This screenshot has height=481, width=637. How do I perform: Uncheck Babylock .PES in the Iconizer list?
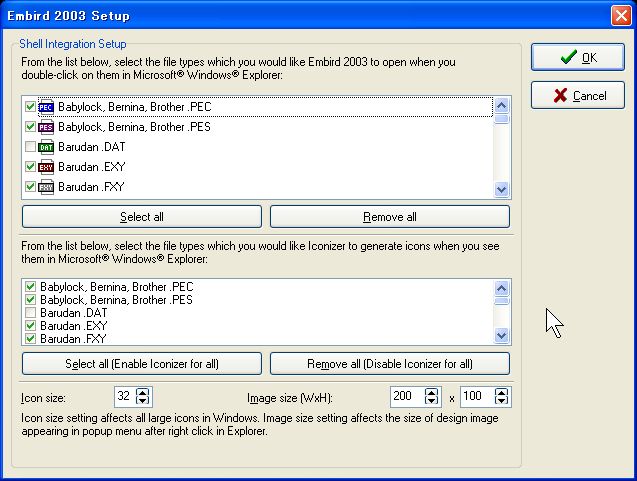tap(30, 299)
